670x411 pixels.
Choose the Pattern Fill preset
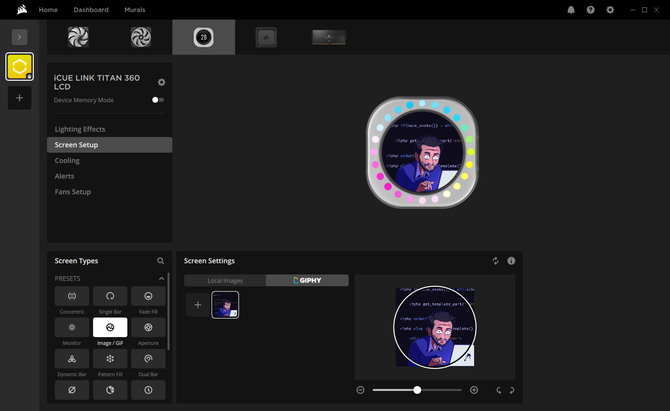pyautogui.click(x=110, y=358)
